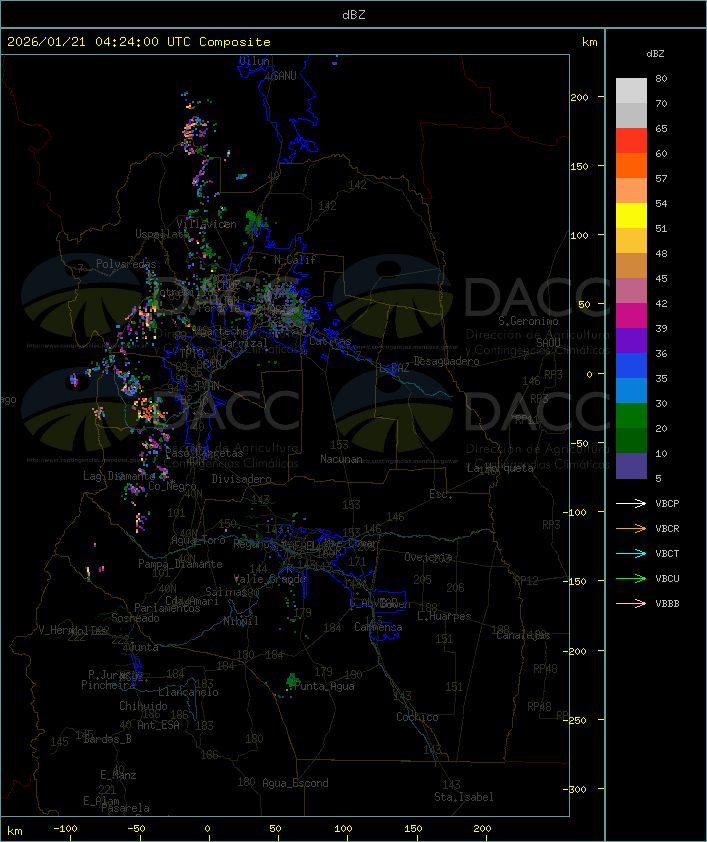Click the Divisadero map label
The height and width of the screenshot is (842, 707).
pos(241,479)
